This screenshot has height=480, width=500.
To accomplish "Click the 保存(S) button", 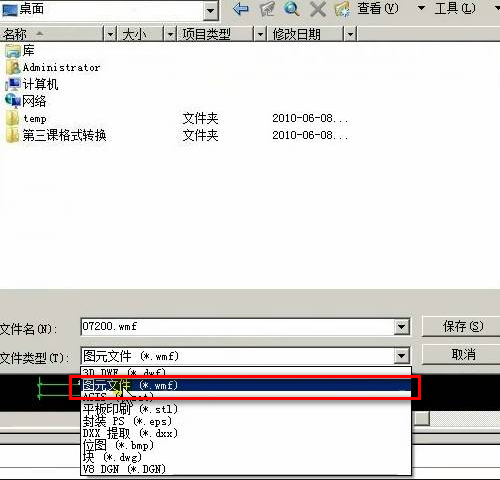I will click(462, 326).
